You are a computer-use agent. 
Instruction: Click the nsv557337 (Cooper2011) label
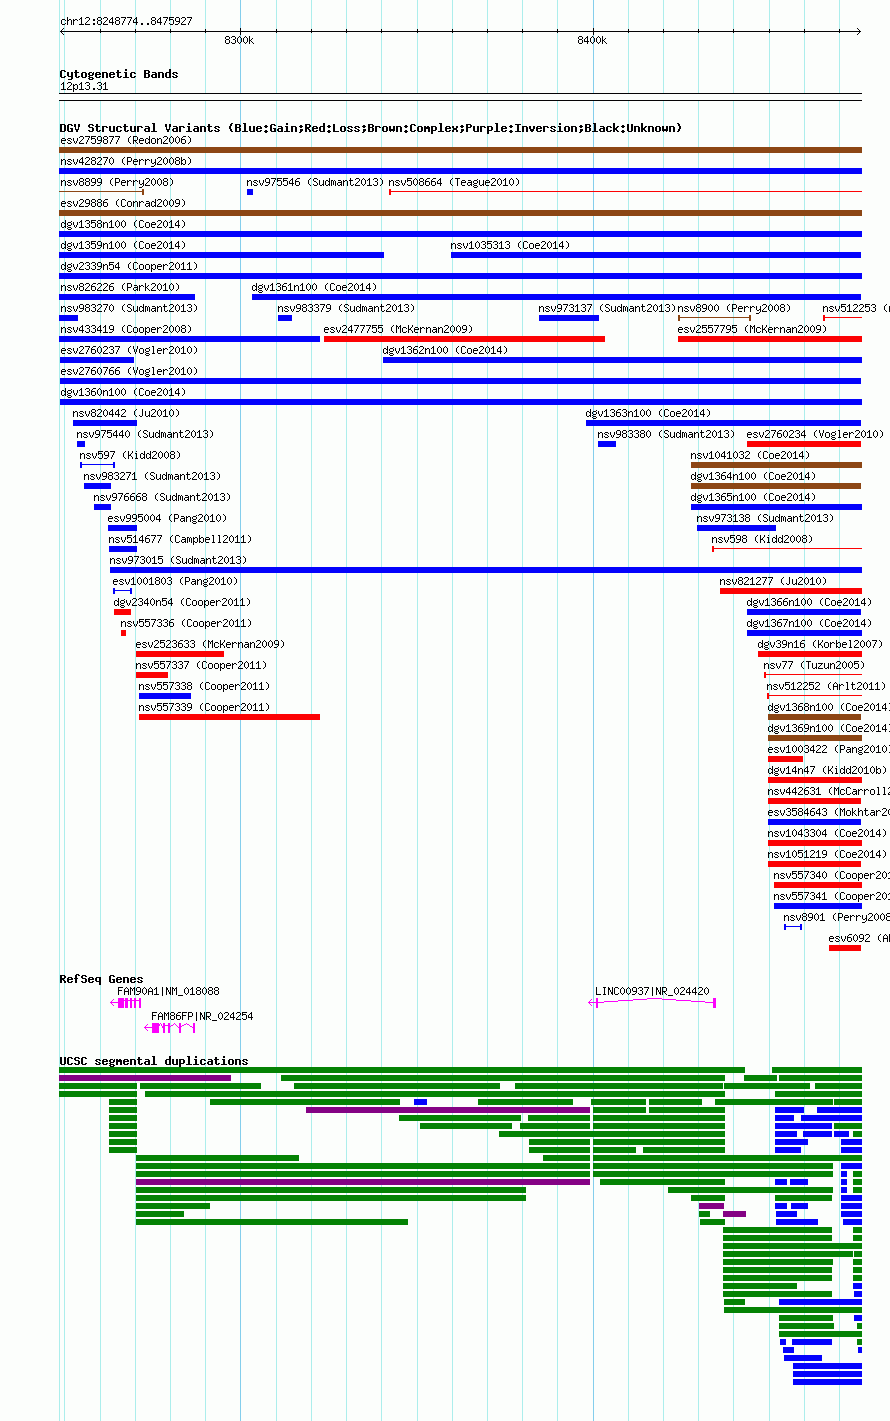point(201,665)
